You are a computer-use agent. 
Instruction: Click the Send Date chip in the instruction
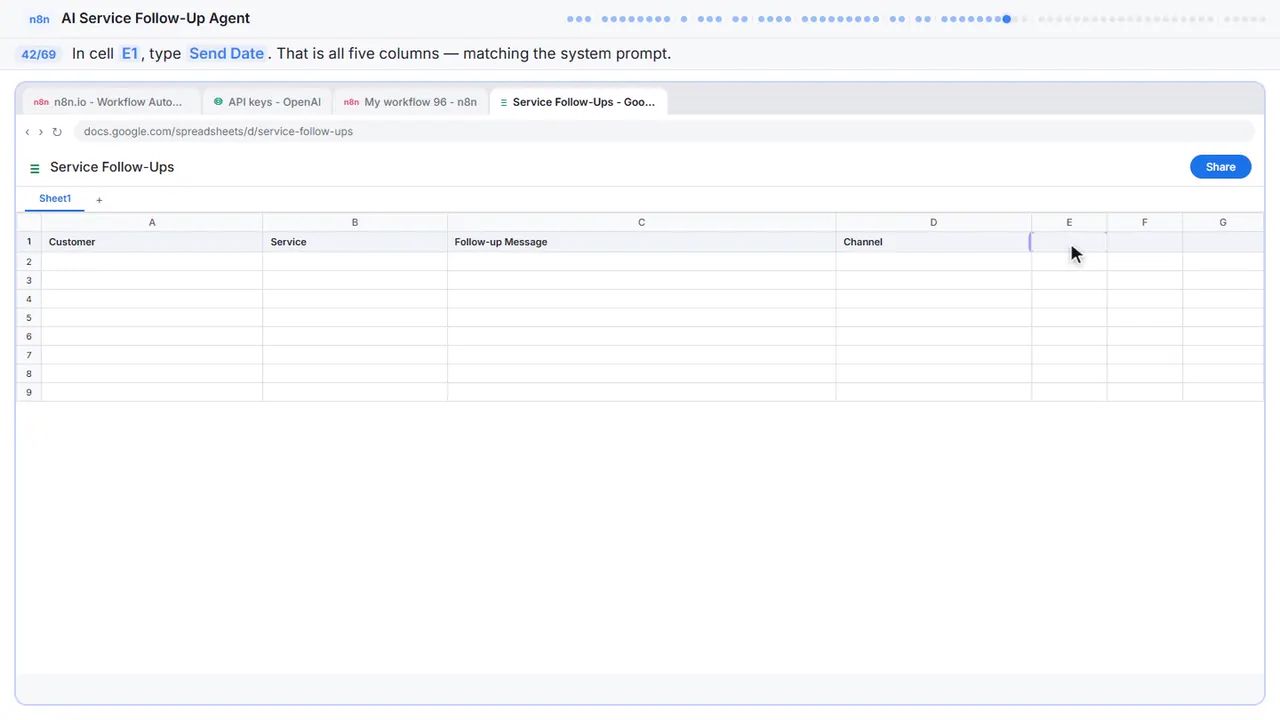(x=227, y=54)
